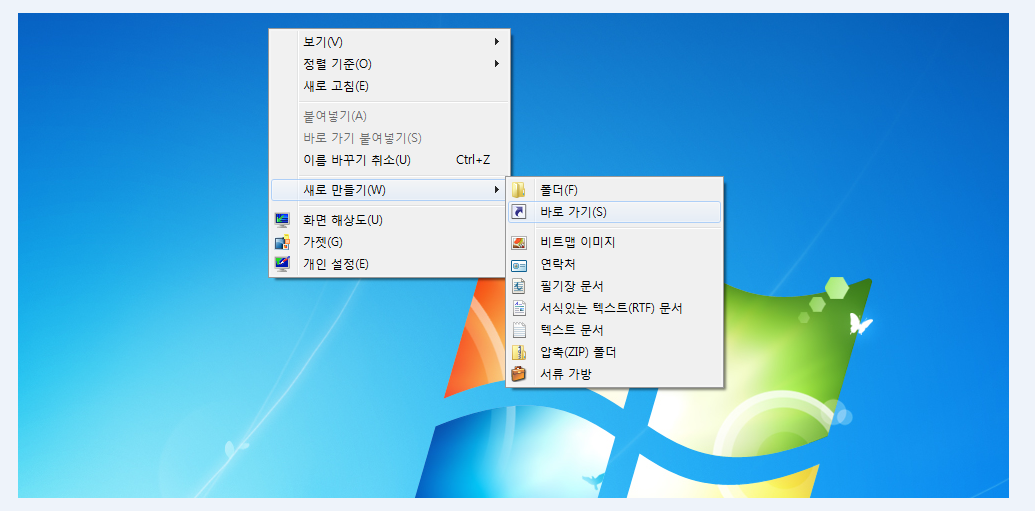Expand the 보기(V) submenu arrow
Viewport: 1035px width, 511px height.
point(496,42)
